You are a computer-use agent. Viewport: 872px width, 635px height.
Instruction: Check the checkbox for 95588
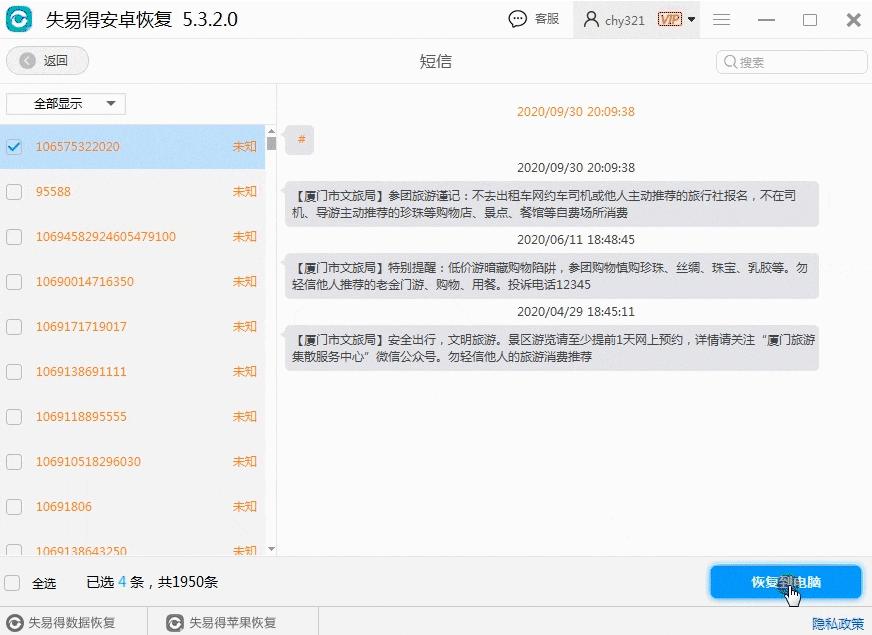[14, 191]
